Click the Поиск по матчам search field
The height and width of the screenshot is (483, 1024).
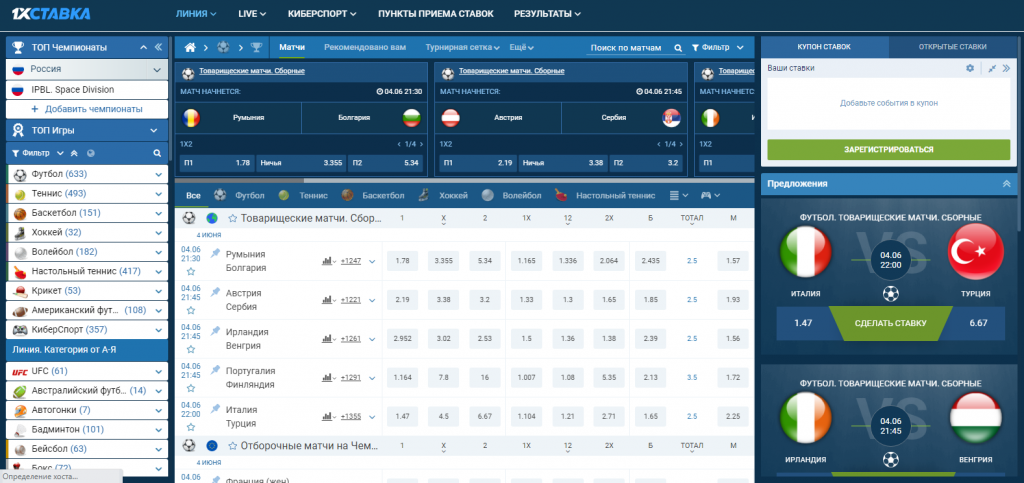click(x=627, y=48)
